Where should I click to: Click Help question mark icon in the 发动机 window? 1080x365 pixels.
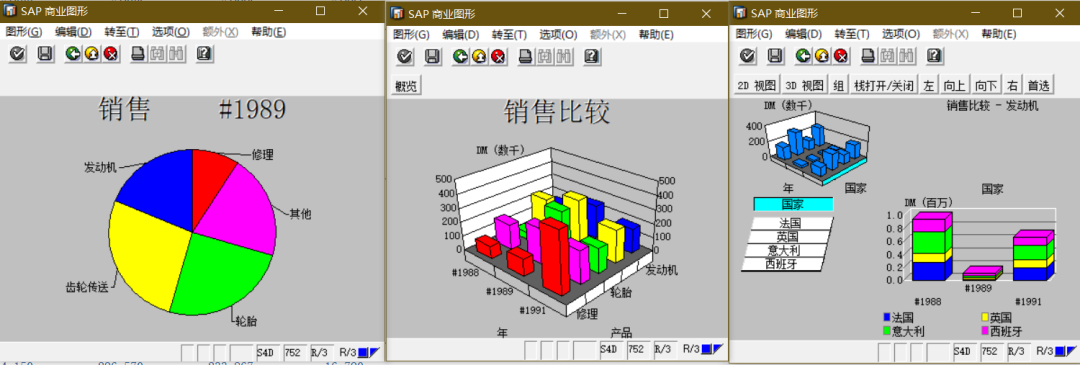(934, 56)
